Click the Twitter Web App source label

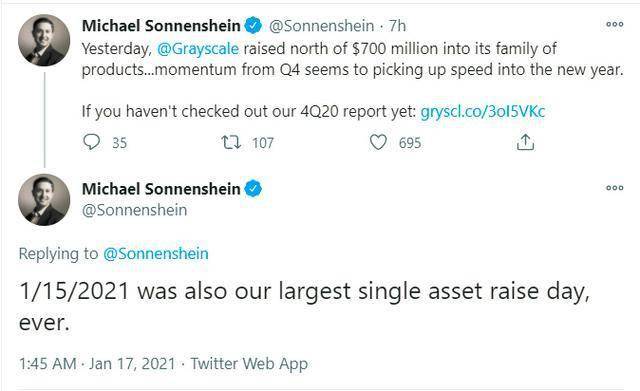(x=249, y=364)
